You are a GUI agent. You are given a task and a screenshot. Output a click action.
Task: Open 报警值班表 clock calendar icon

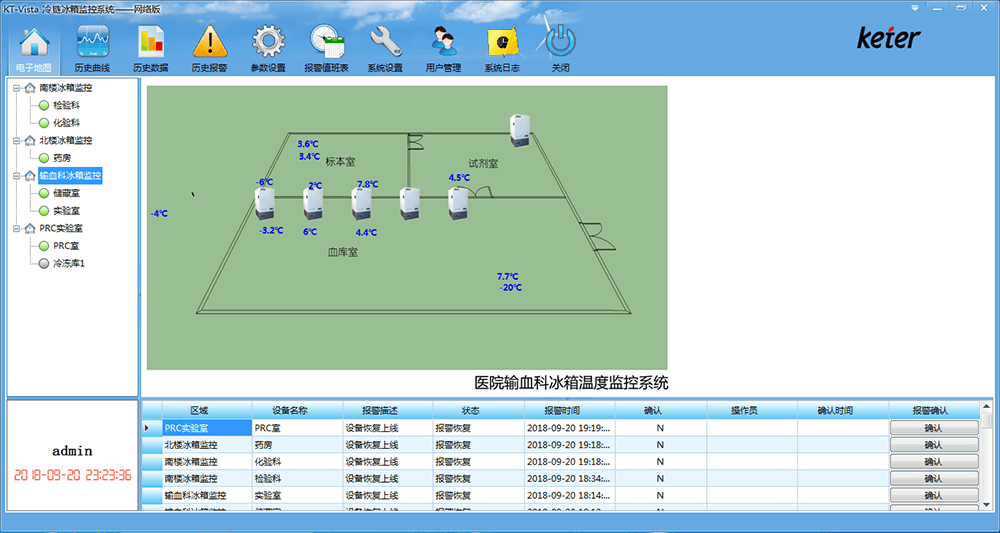click(327, 42)
